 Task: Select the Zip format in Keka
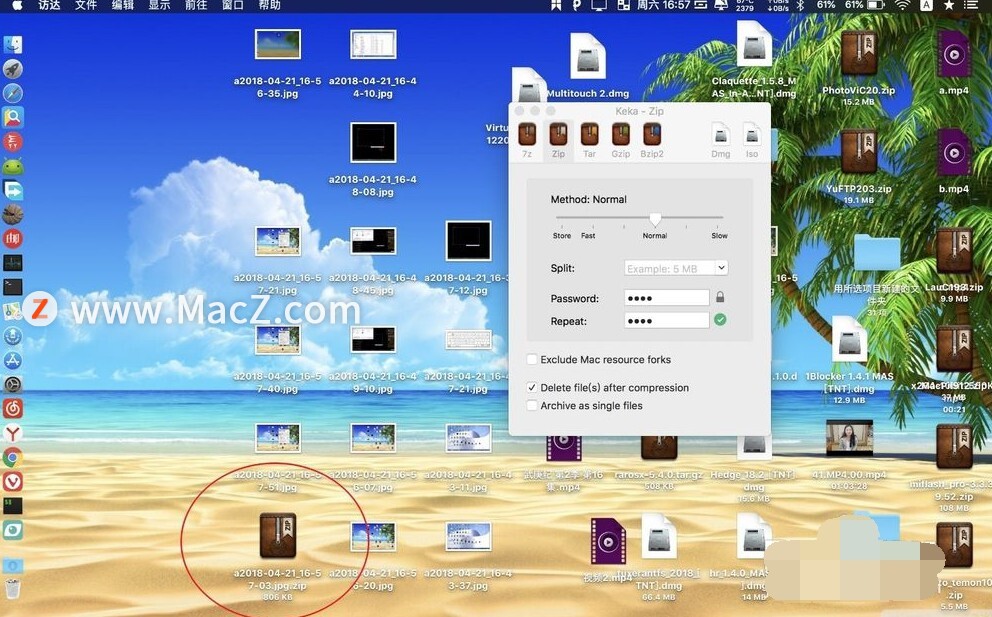coord(558,140)
